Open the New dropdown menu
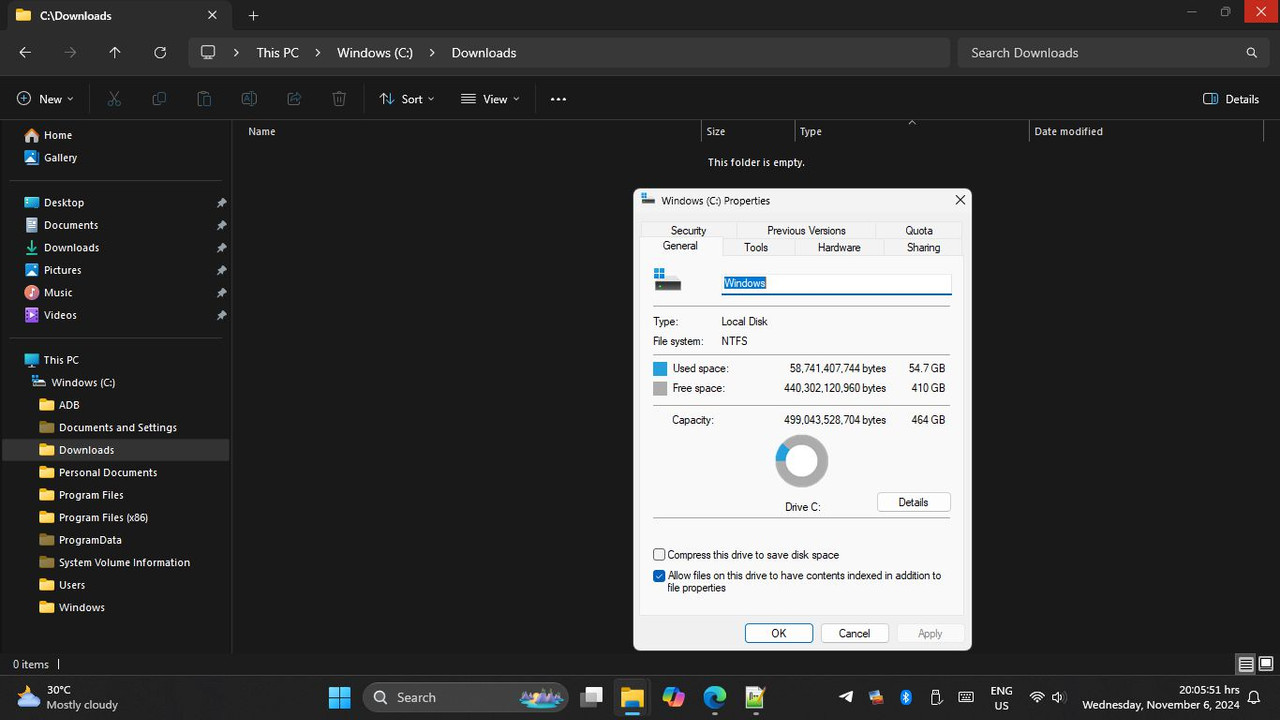This screenshot has height=720, width=1280. [46, 99]
